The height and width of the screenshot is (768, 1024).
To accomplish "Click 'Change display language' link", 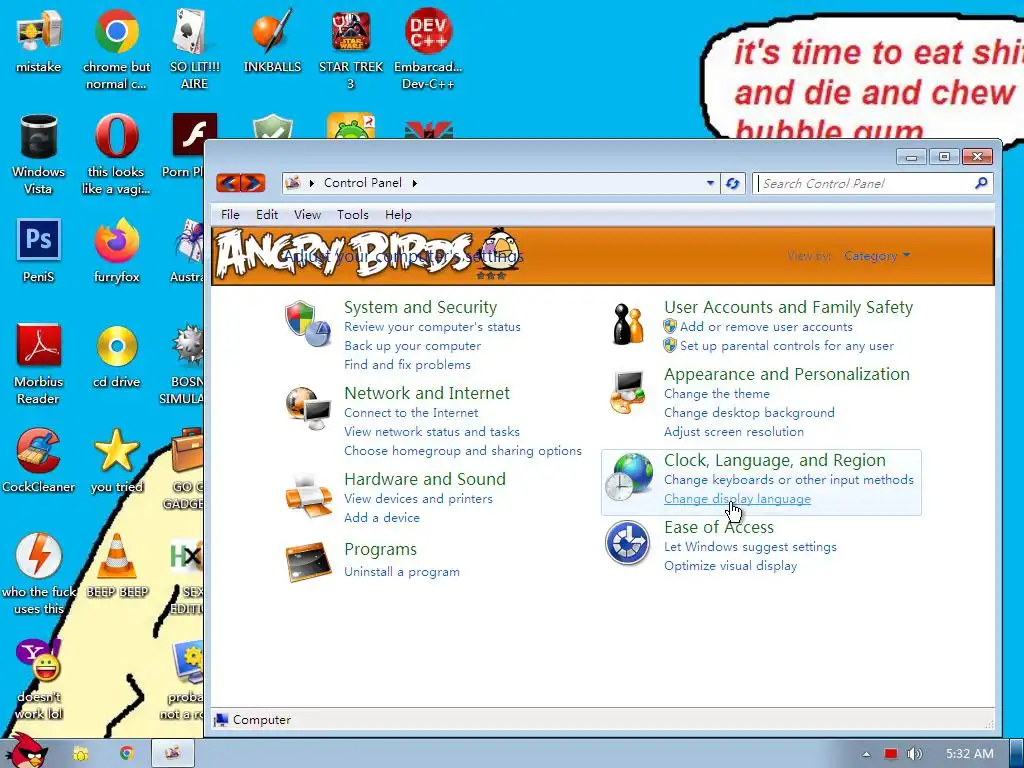I will (737, 499).
